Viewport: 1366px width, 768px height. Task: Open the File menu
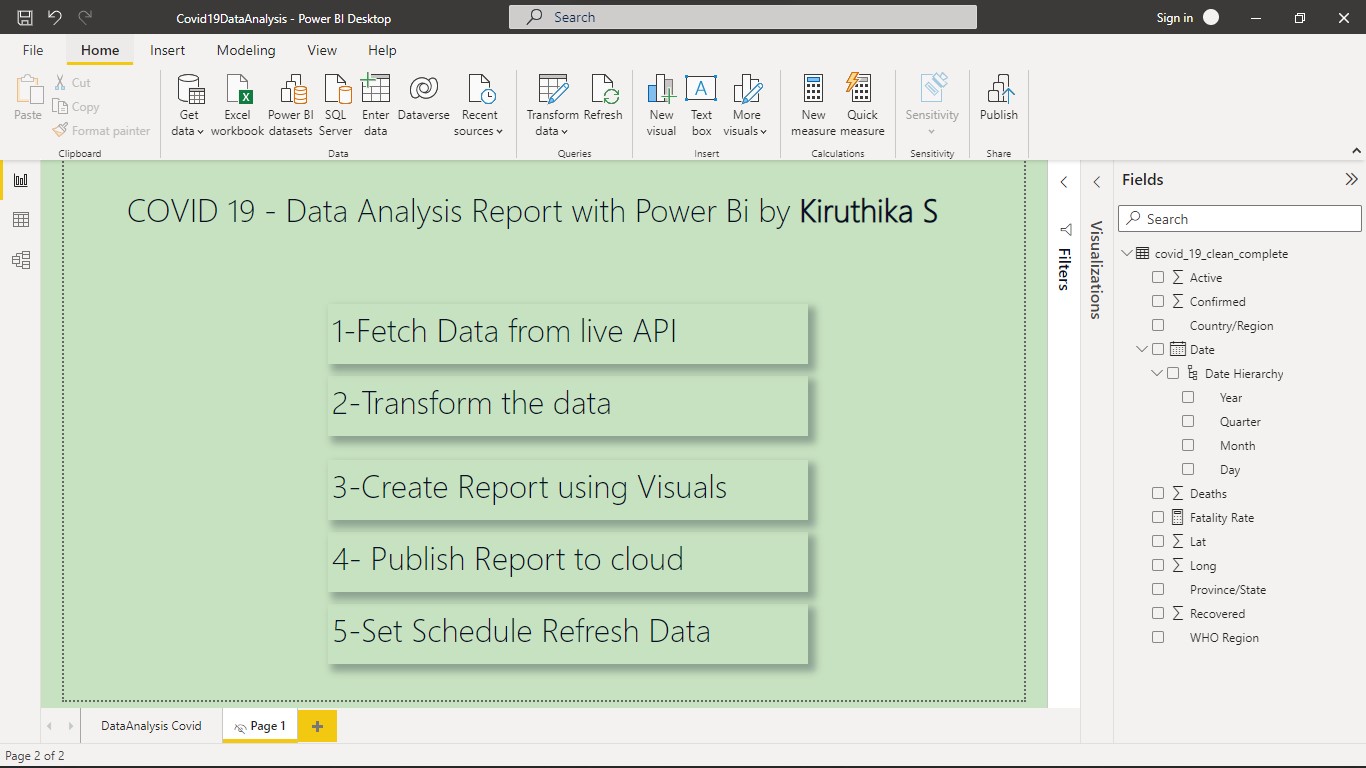click(33, 50)
